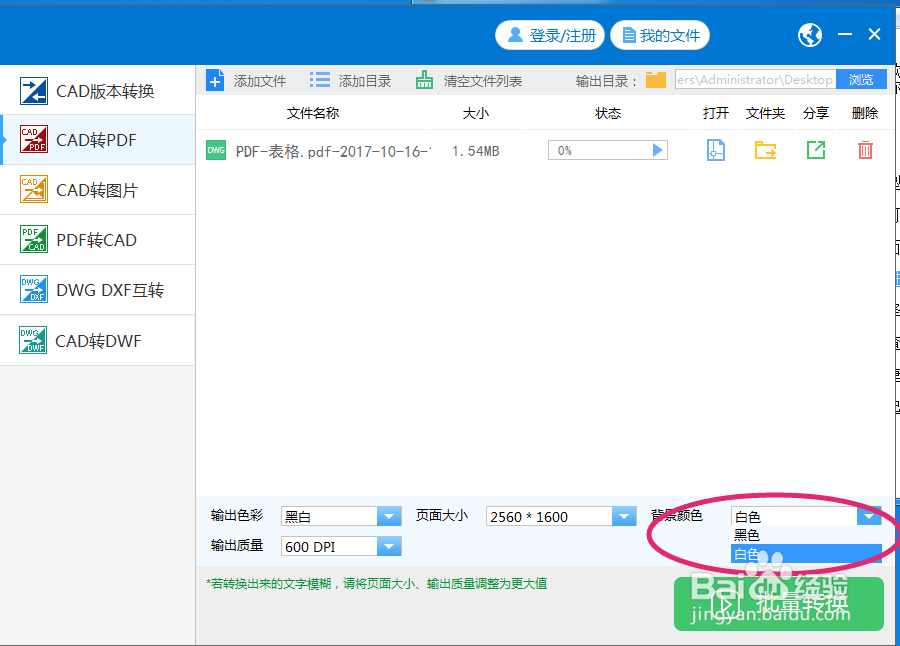
Task: Click the 添加目录 add directory icon
Action: [x=320, y=79]
